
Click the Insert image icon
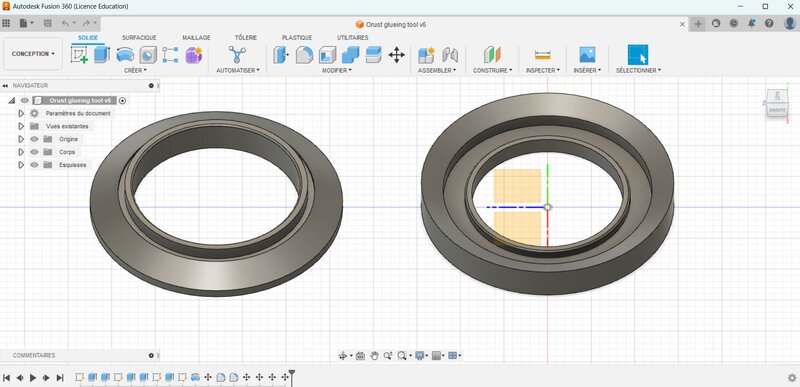click(x=587, y=55)
